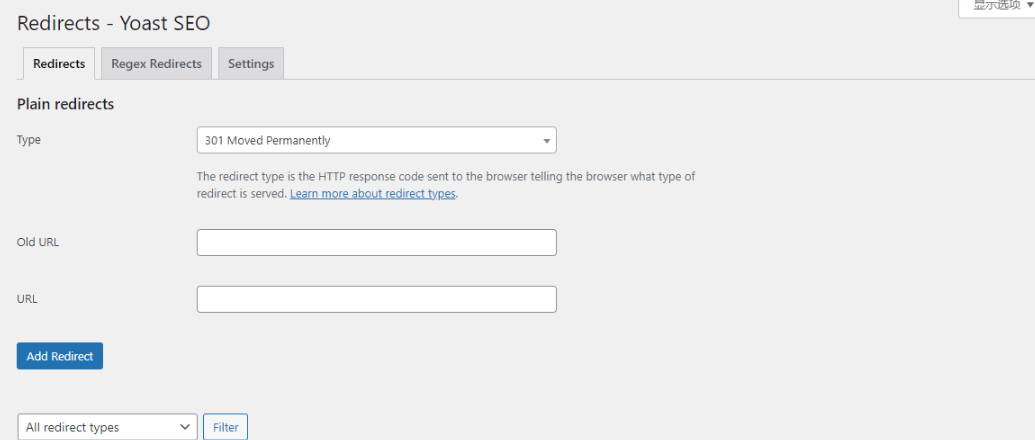Open Learn more about redirect types link
Viewport: 1035px width, 440px height.
click(x=373, y=194)
